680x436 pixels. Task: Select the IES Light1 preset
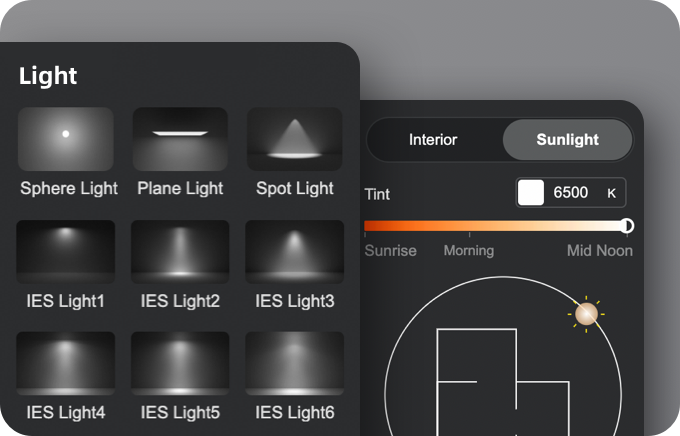tap(66, 253)
